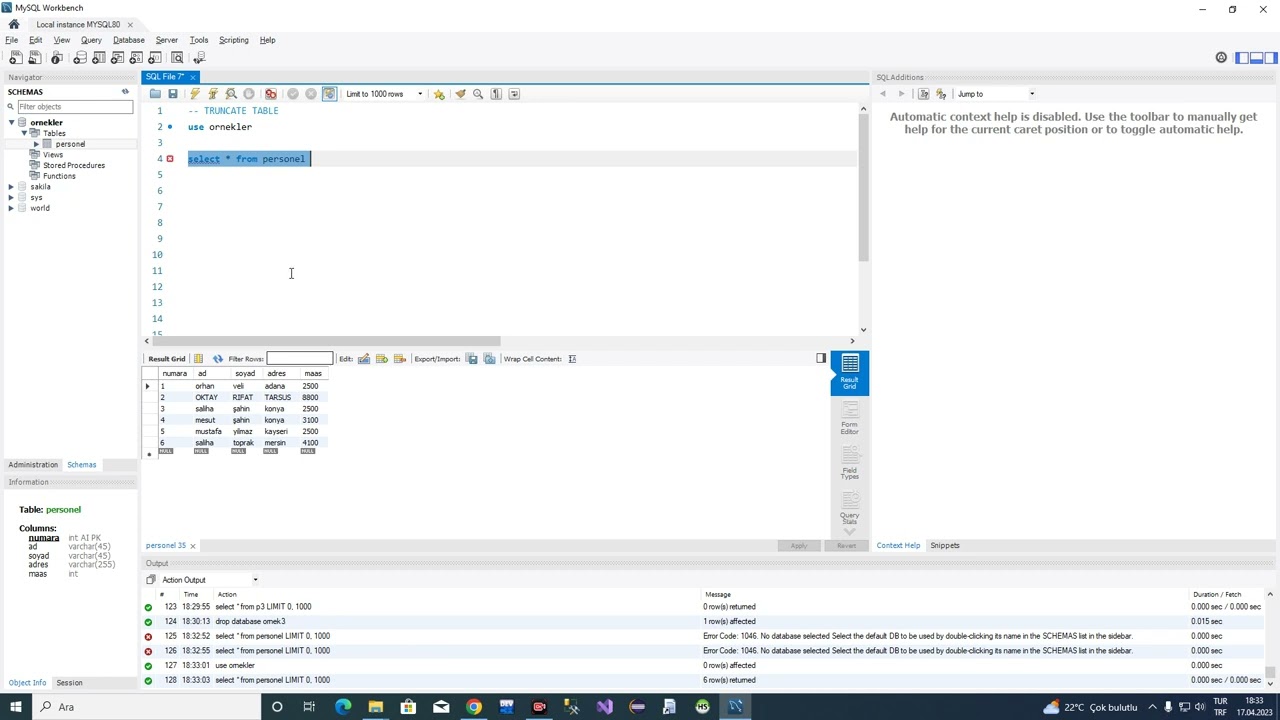Expand the world schema
The image size is (1280, 720).
[11, 208]
